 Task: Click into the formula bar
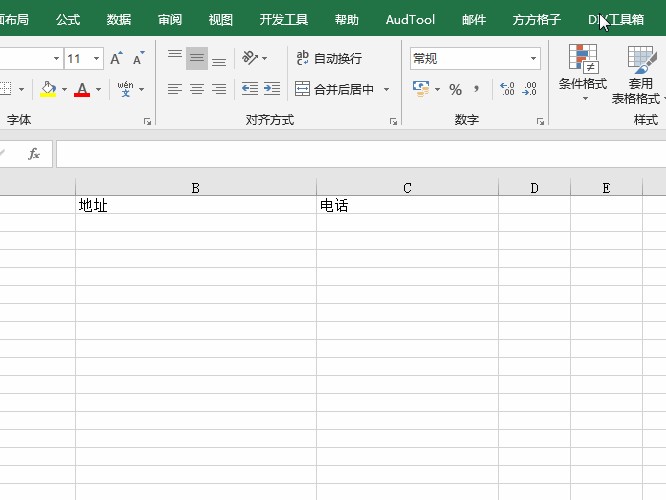(361, 154)
